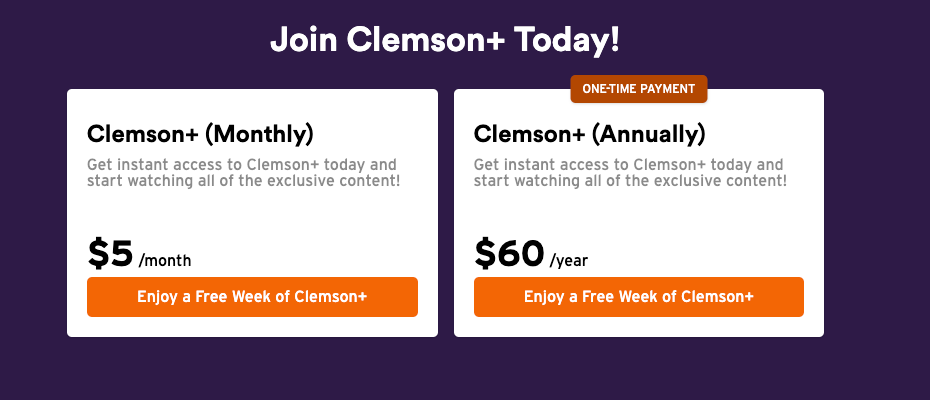
Task: Click the $60 price amount
Action: pyautogui.click(x=509, y=254)
